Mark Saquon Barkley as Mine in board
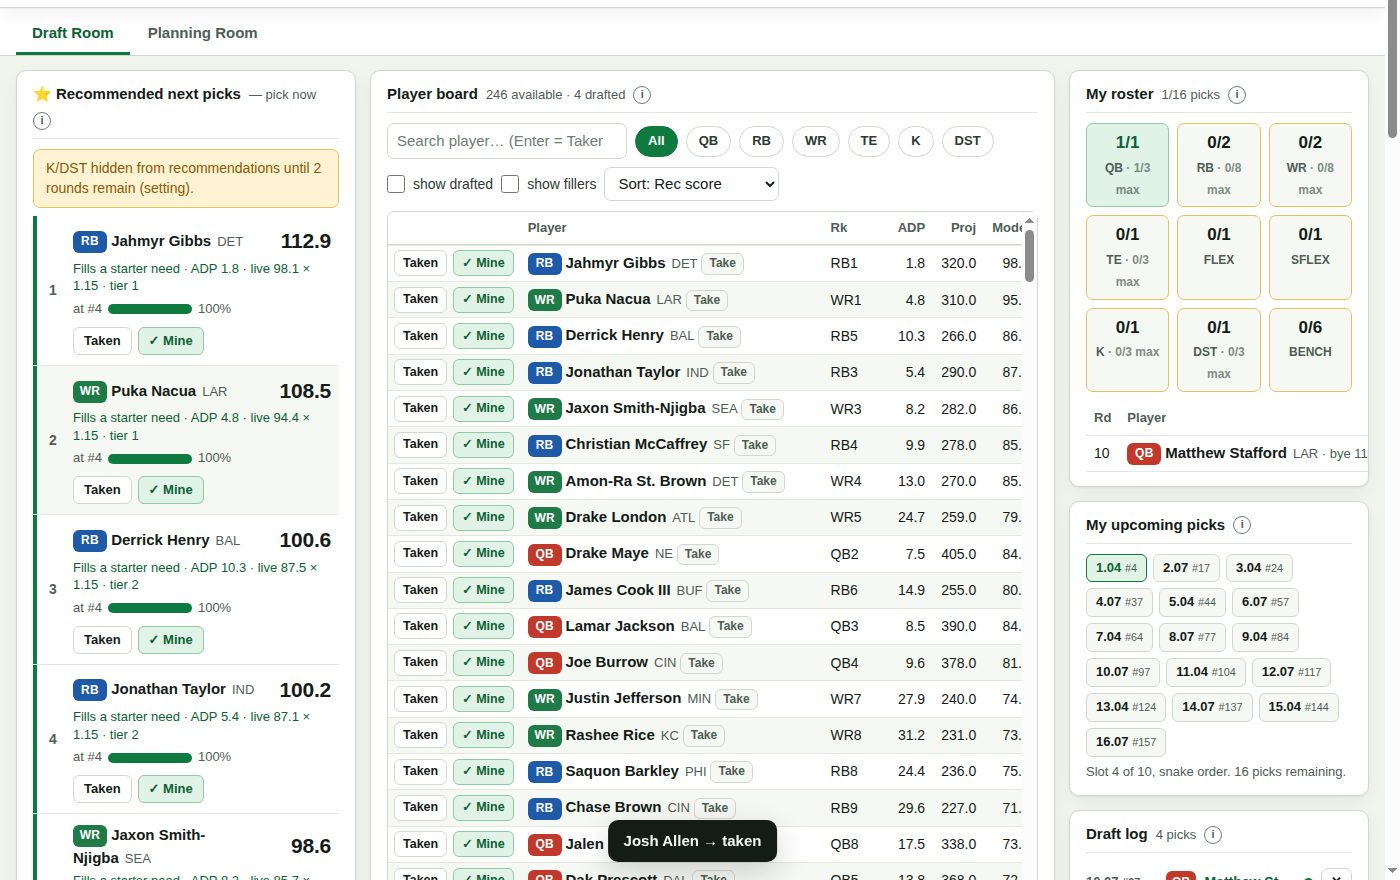Screen dimensions: 1400x880 pyautogui.click(x=483, y=771)
